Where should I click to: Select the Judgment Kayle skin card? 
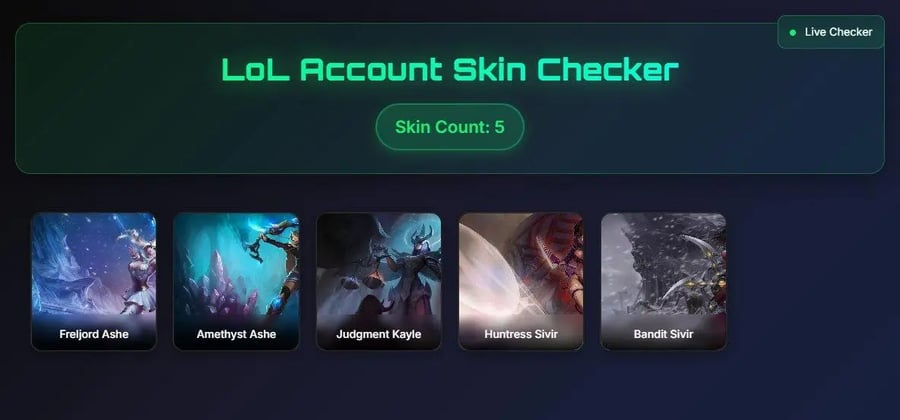point(378,281)
